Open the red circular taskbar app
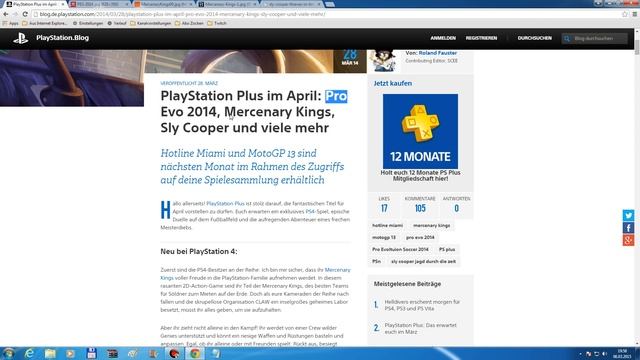Screen dimensions: 640x360 click(x=174, y=353)
